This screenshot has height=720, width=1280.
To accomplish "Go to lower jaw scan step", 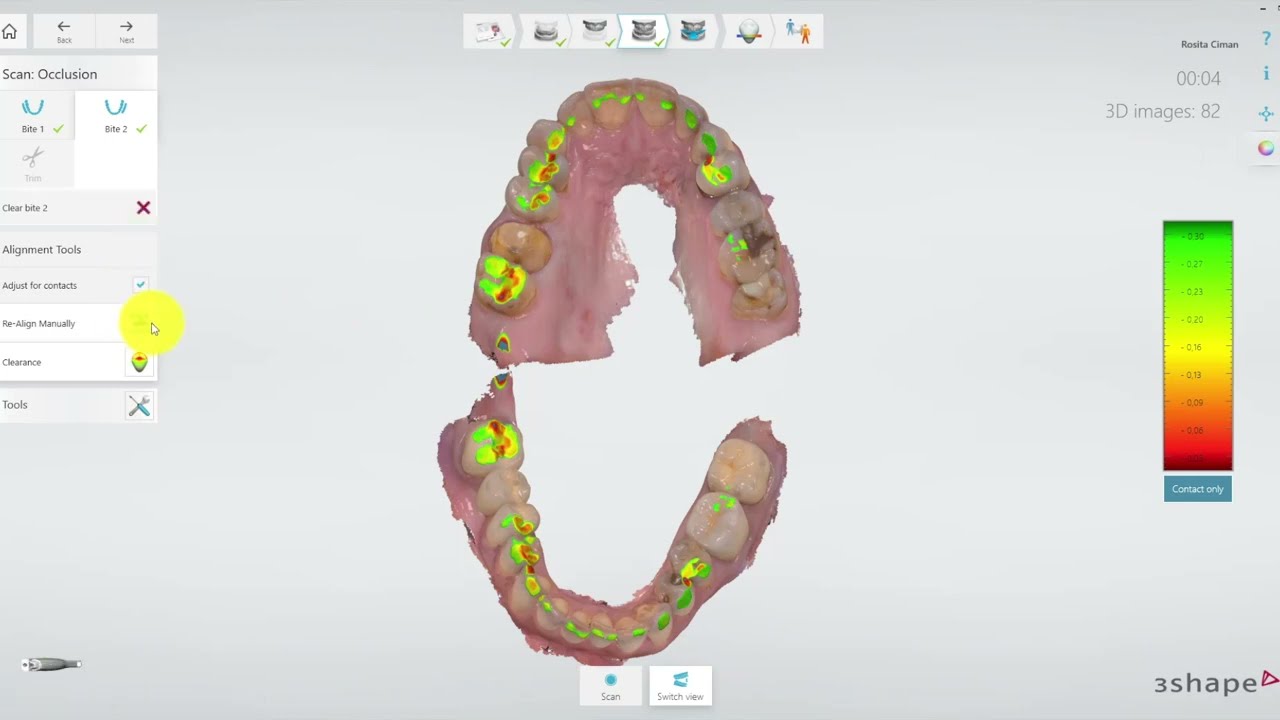I will (x=545, y=32).
